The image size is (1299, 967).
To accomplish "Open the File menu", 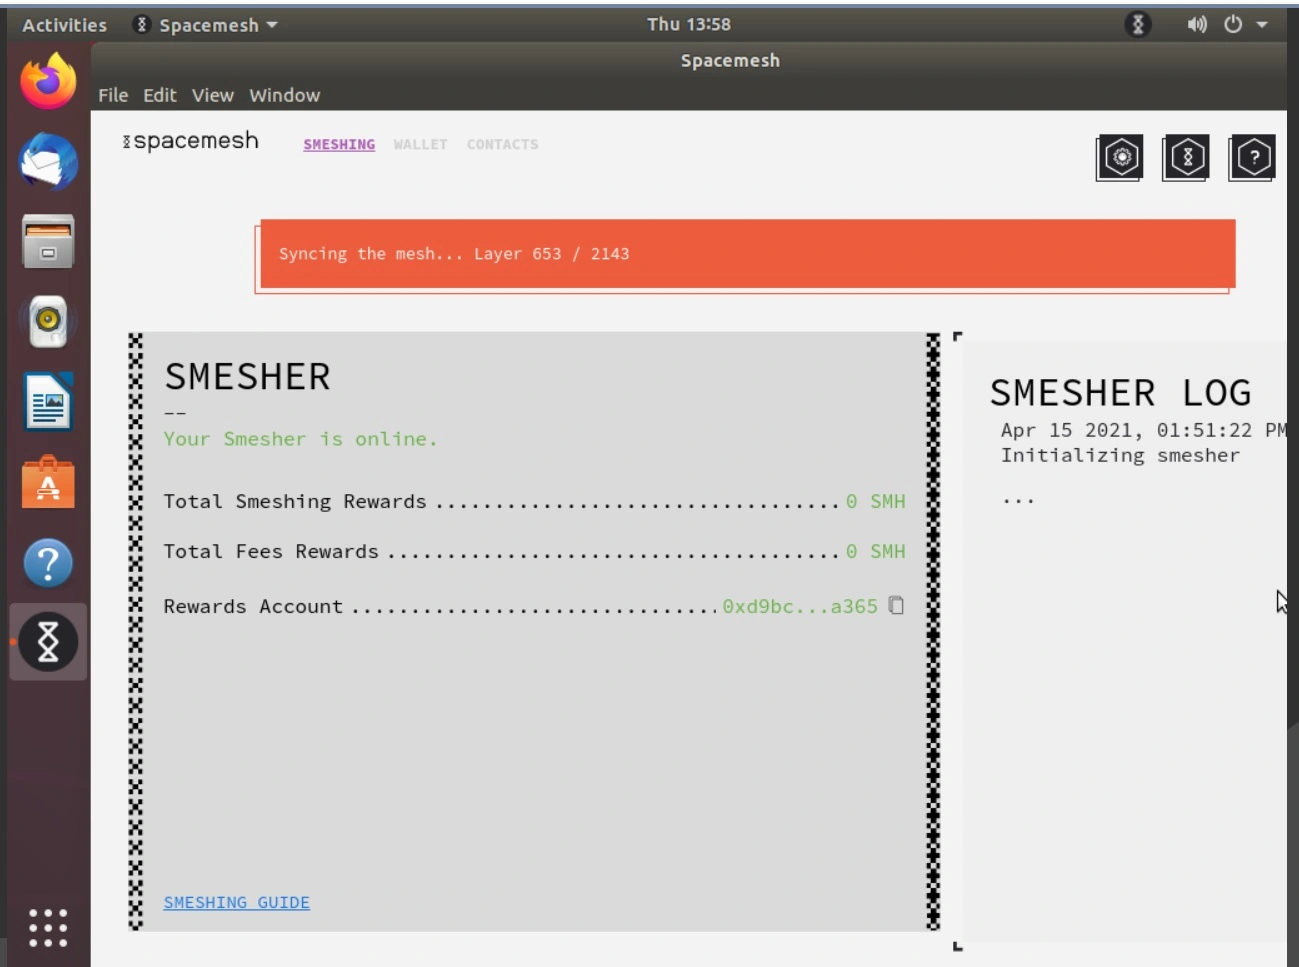I will click(x=113, y=95).
